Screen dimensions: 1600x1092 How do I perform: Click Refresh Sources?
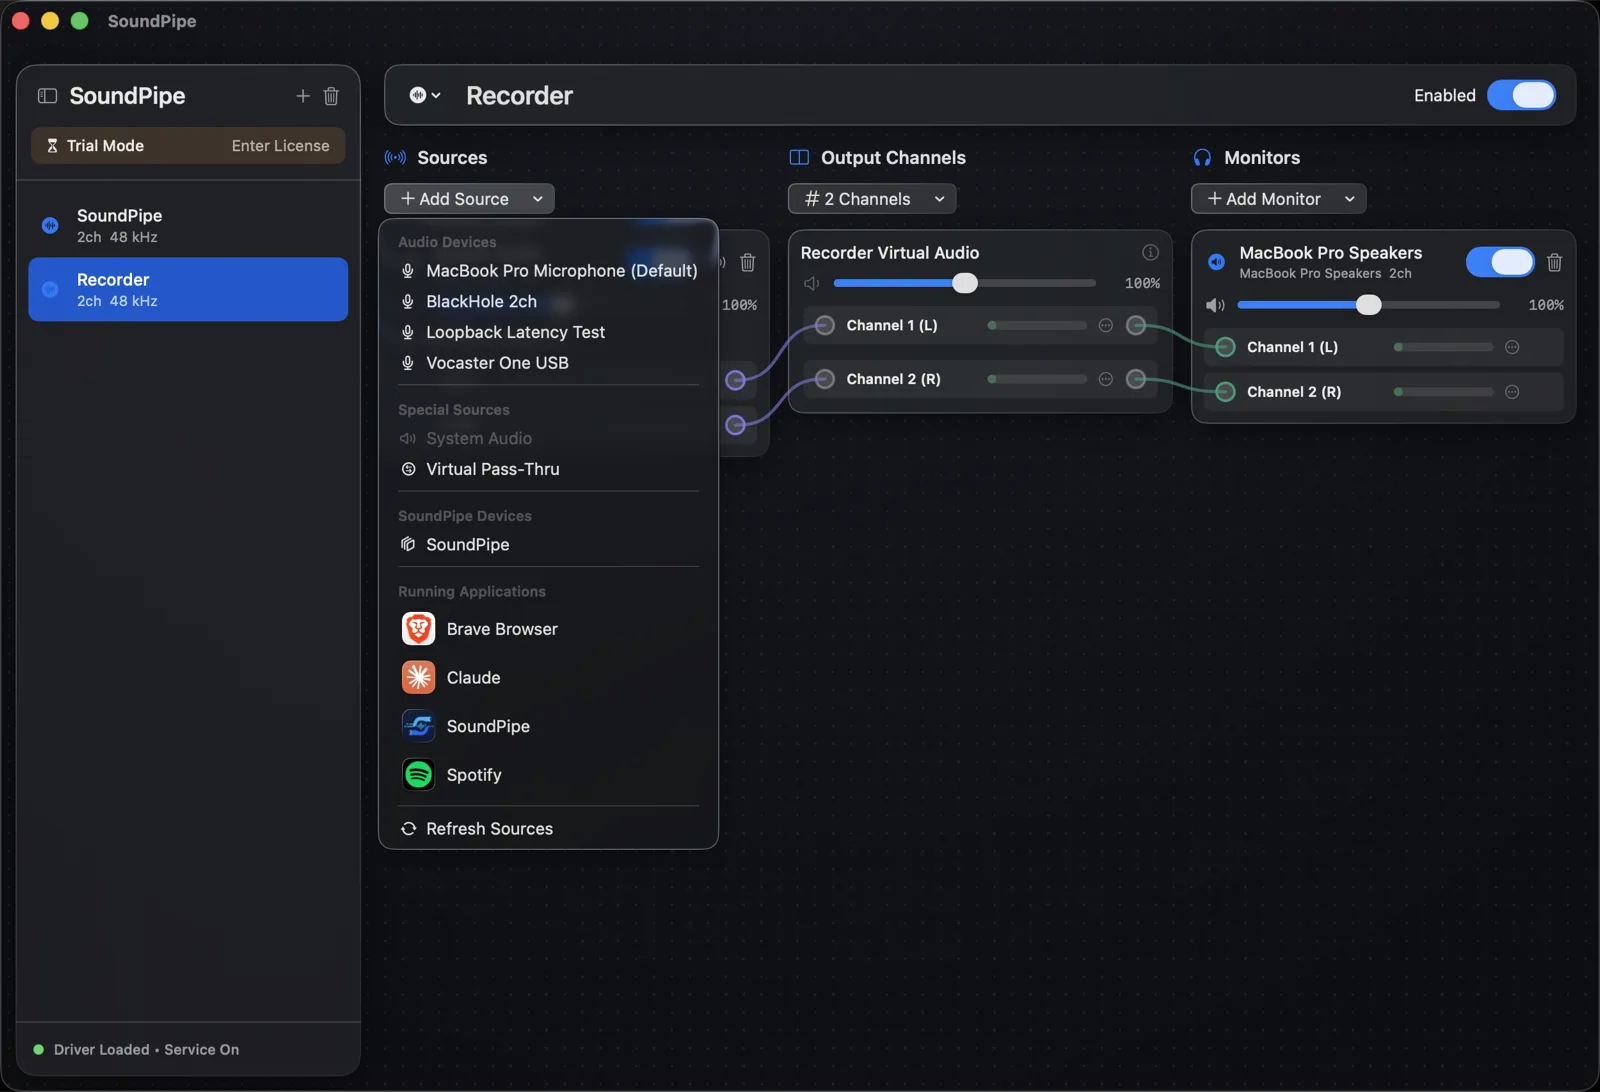tap(548, 829)
